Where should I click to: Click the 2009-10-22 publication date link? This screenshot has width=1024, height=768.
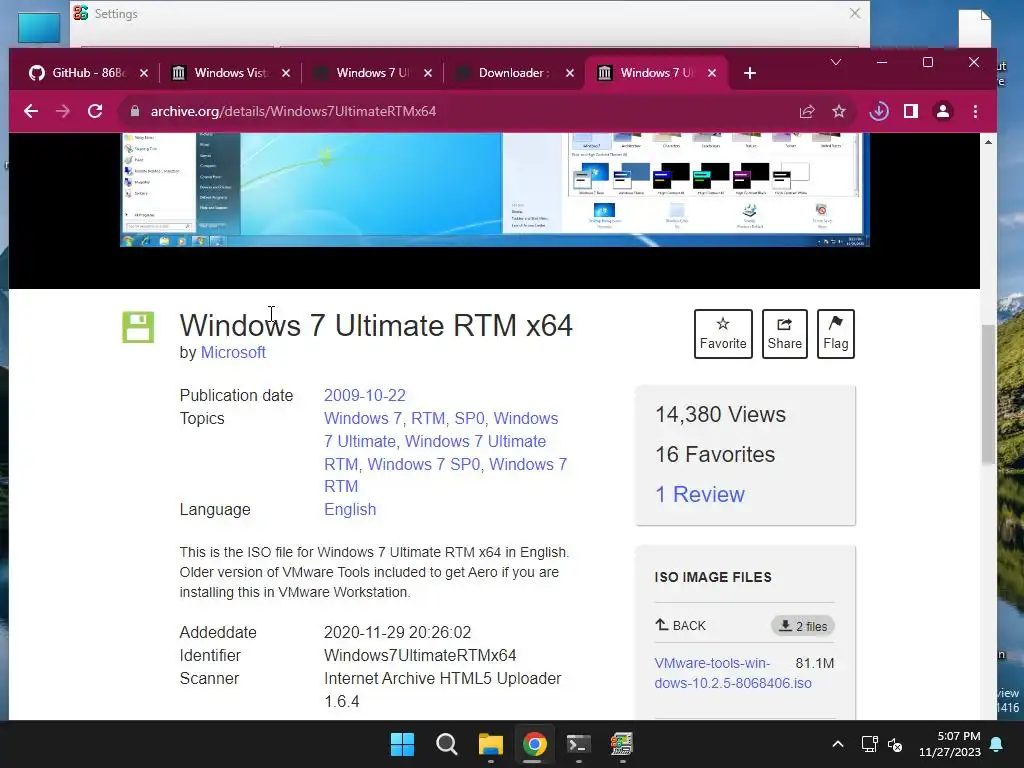tap(364, 396)
